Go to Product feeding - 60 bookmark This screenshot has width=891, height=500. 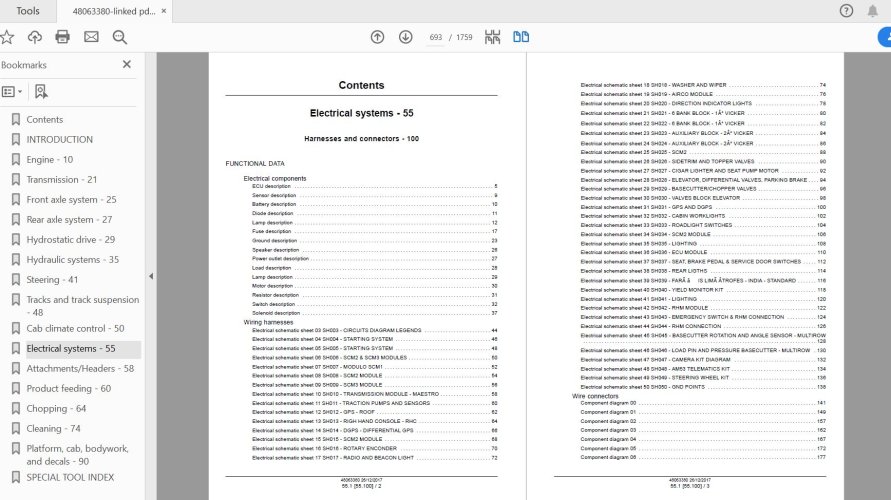68,389
